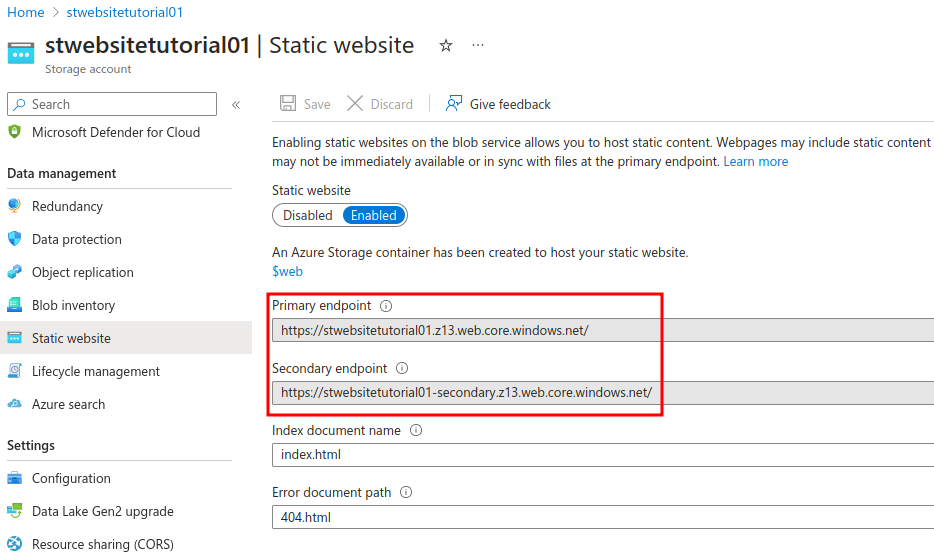Open Microsoft Defender for Cloud
934x555 pixels.
(116, 132)
